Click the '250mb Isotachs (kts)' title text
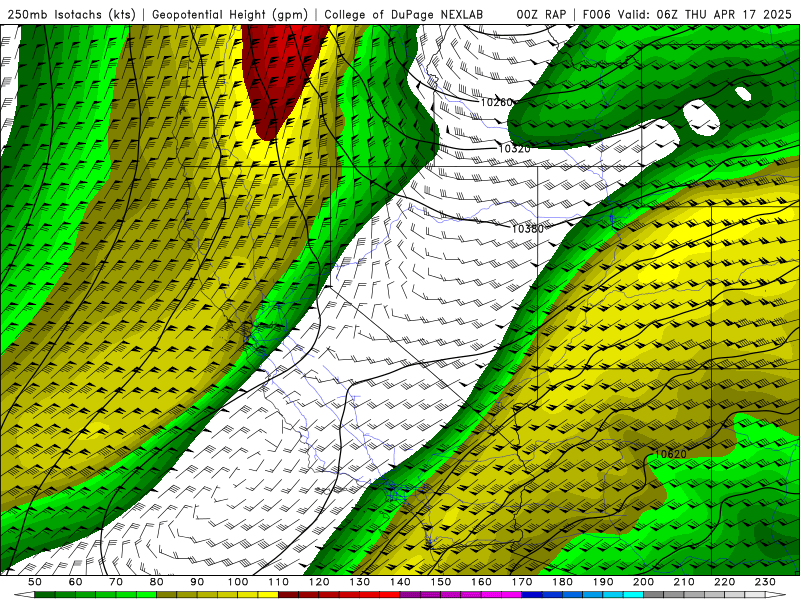 [71, 15]
